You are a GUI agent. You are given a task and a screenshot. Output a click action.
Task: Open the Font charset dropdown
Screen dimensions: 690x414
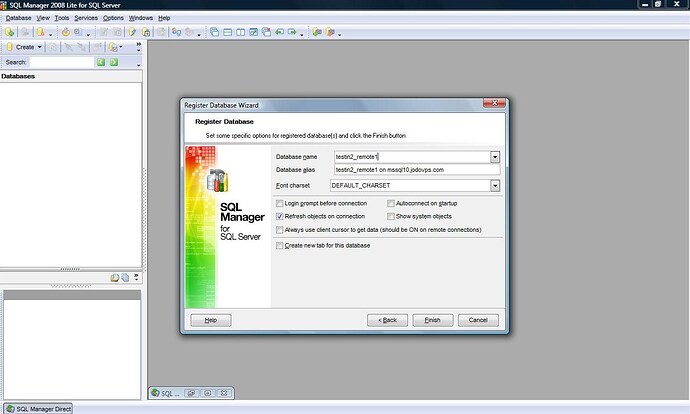(495, 186)
